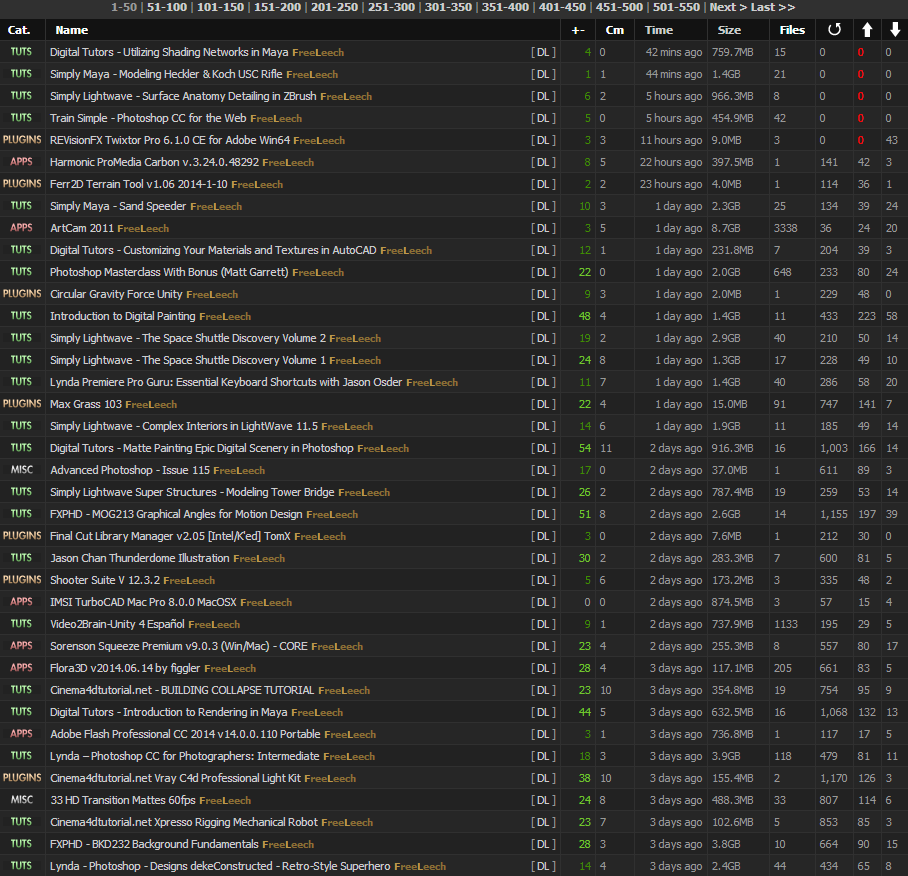Sort table by Time column header
Image resolution: width=908 pixels, height=876 pixels.
659,30
